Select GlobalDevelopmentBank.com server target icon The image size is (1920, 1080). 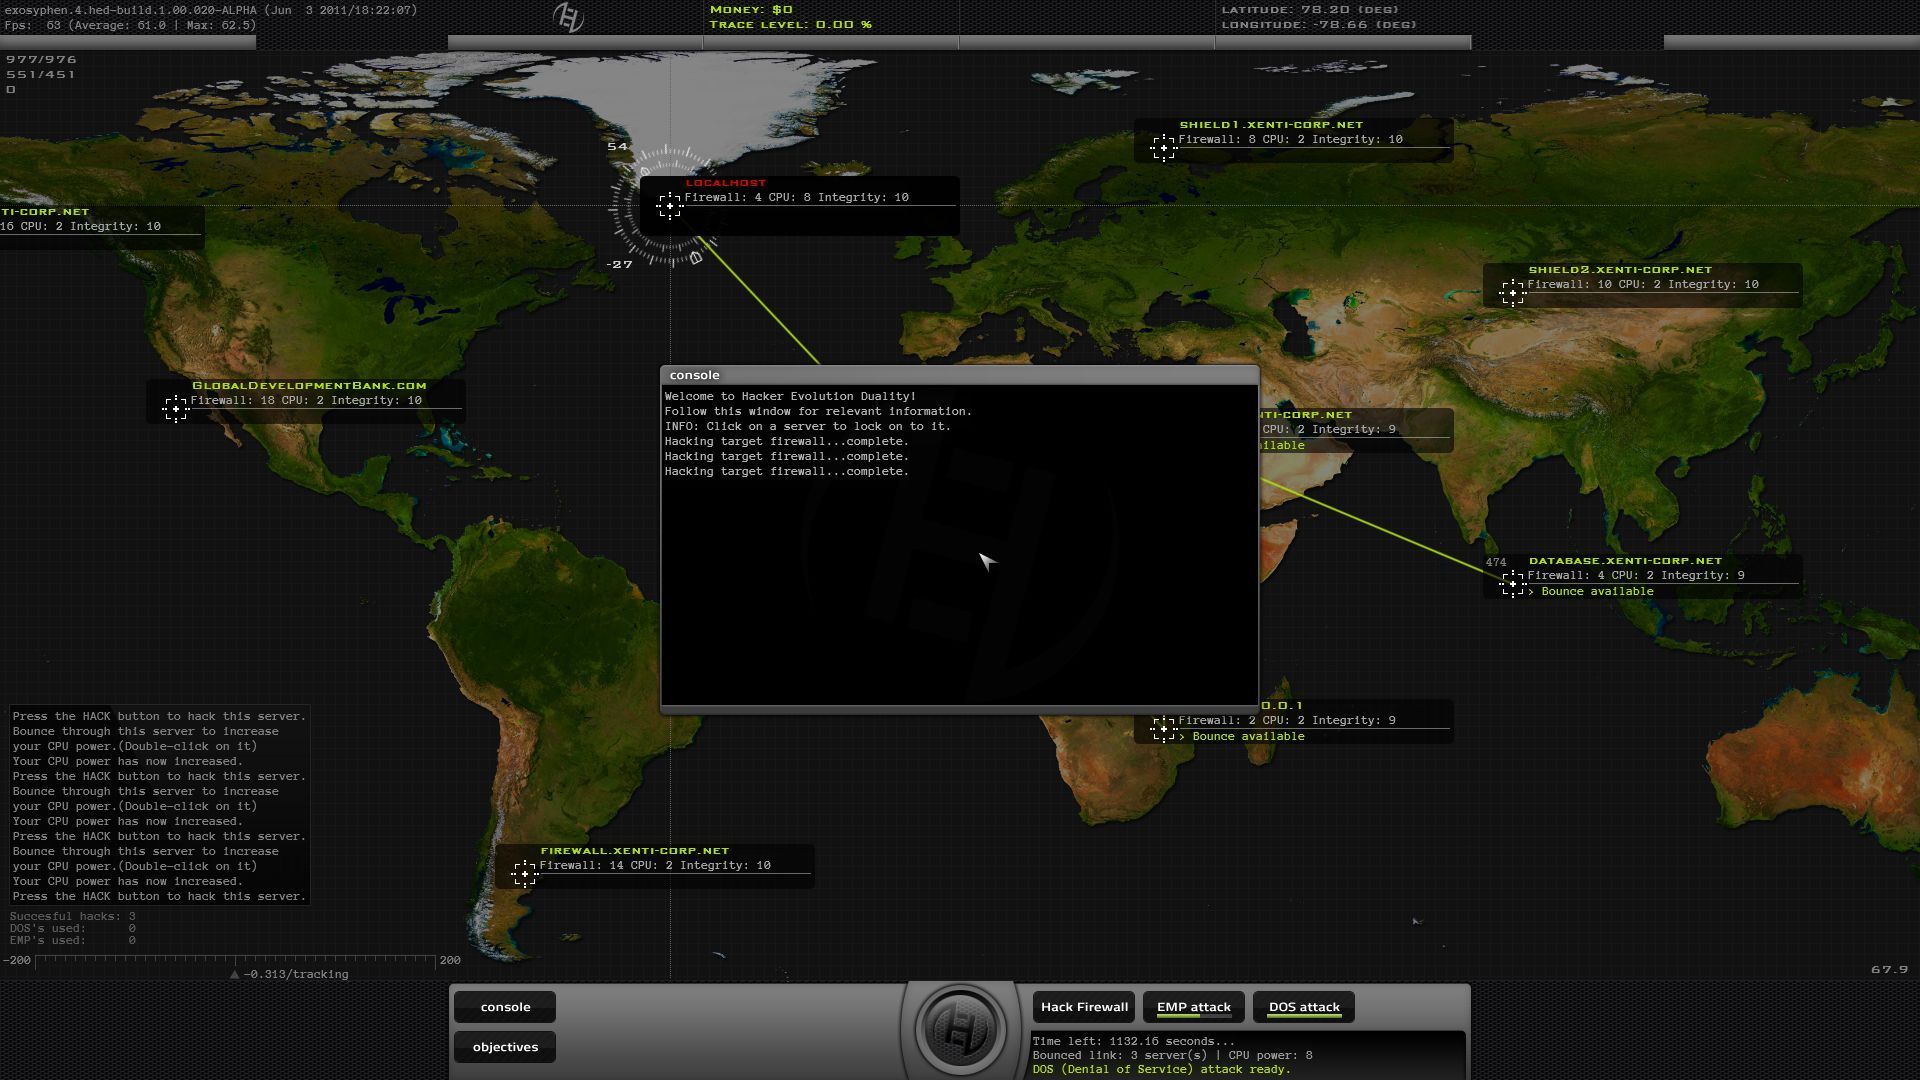coord(176,409)
